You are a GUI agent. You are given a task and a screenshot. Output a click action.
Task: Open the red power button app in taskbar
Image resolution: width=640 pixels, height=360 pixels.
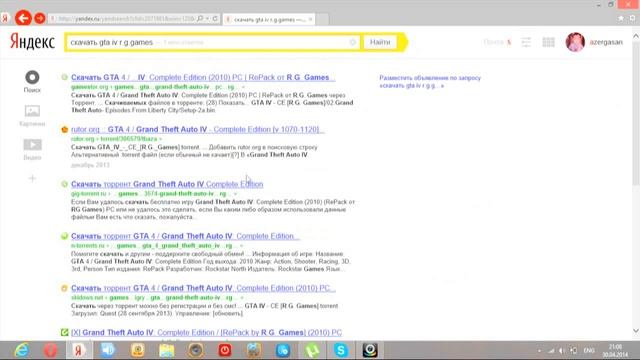[x=225, y=350]
